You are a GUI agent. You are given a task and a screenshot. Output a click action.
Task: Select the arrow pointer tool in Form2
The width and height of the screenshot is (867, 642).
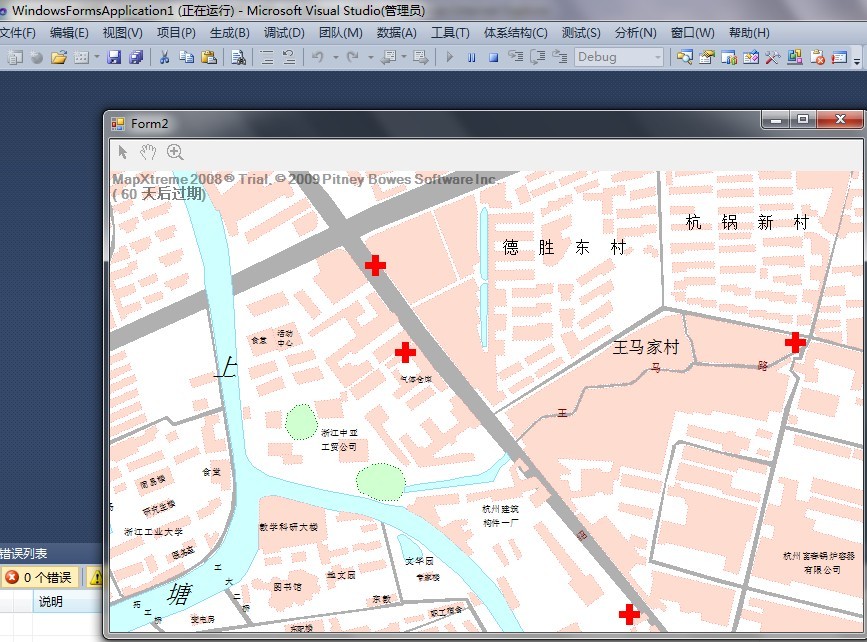[123, 152]
